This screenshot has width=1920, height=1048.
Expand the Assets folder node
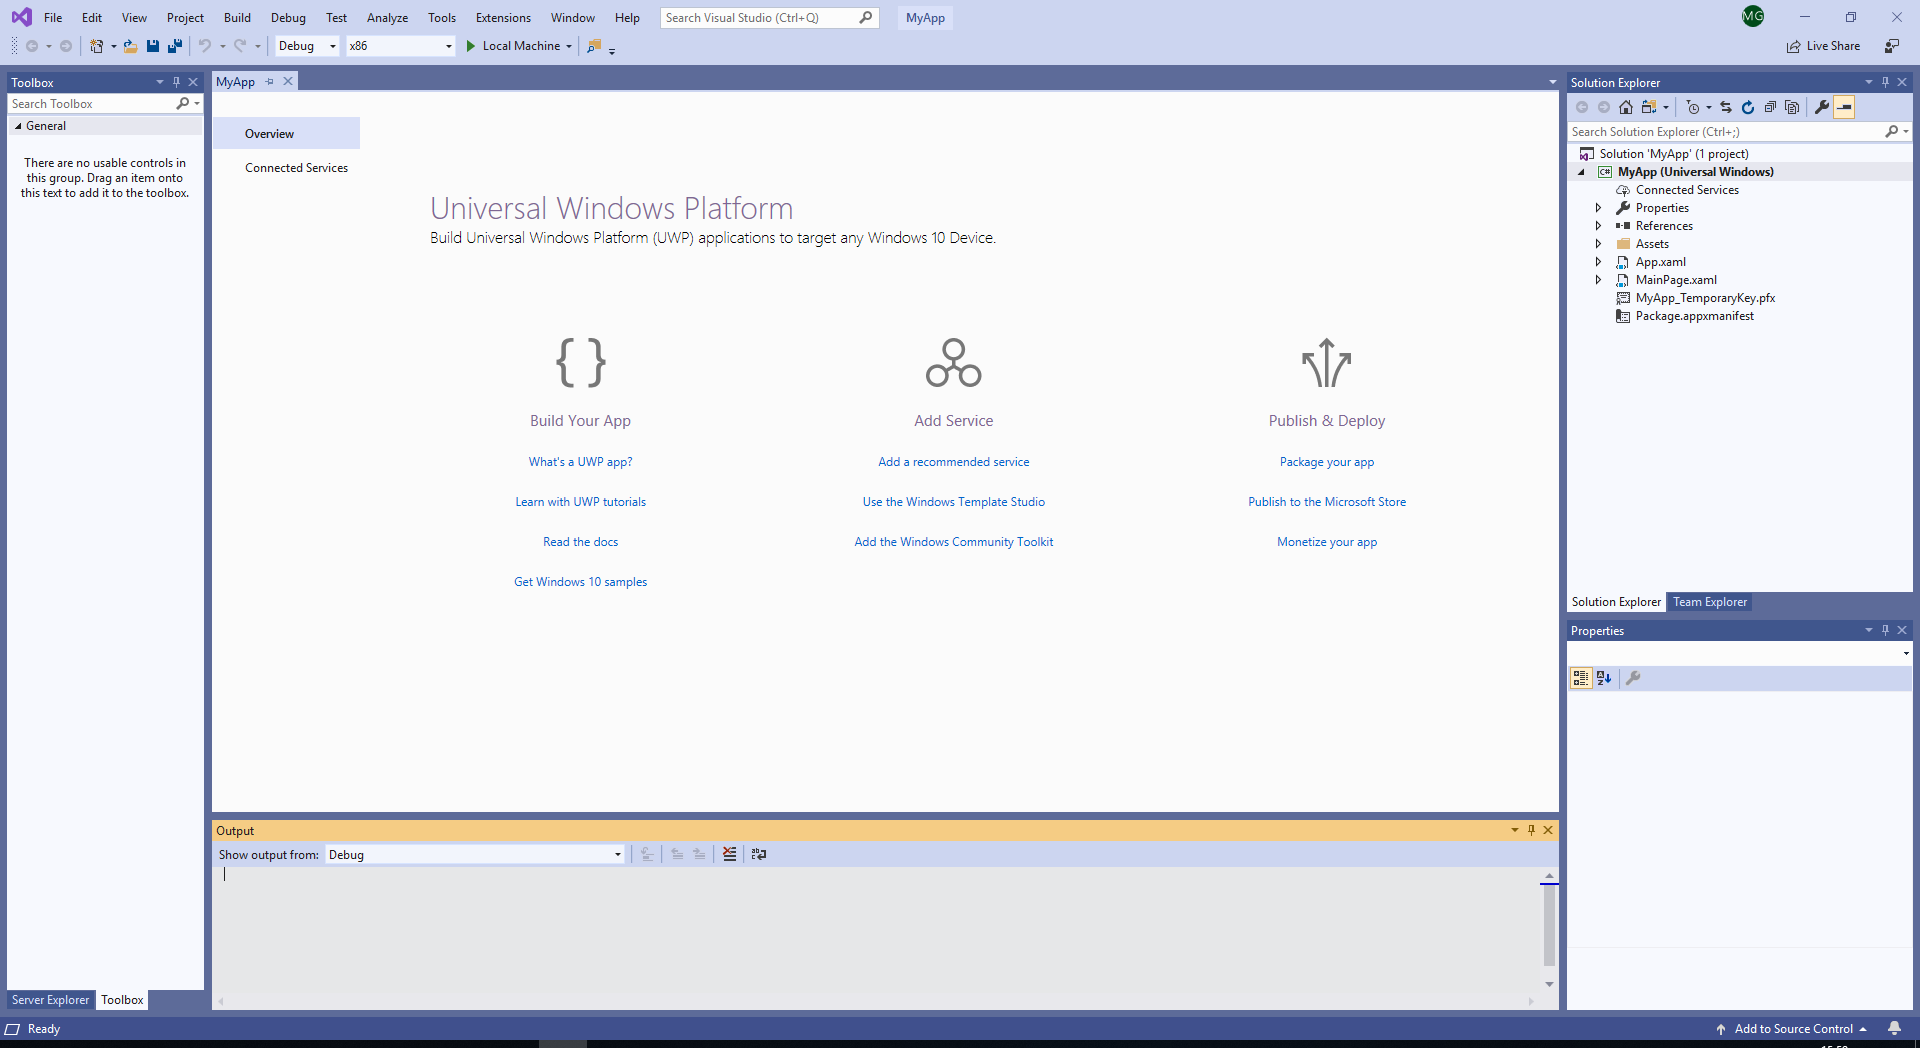(x=1598, y=244)
